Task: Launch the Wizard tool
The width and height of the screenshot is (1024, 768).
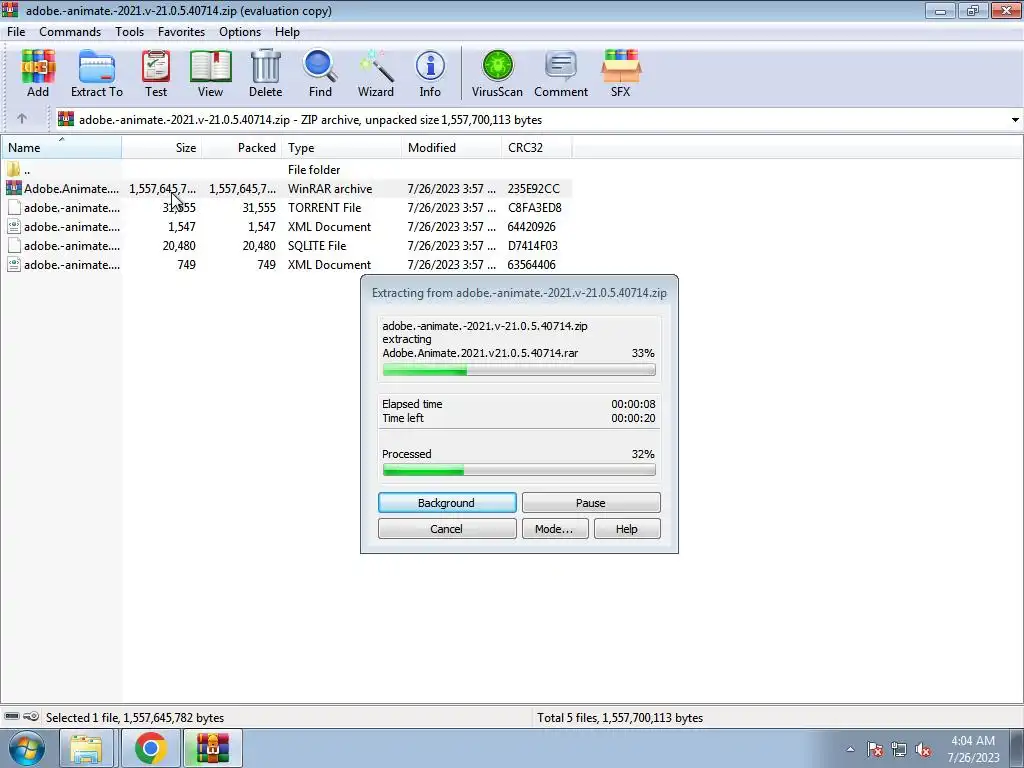Action: click(x=376, y=73)
